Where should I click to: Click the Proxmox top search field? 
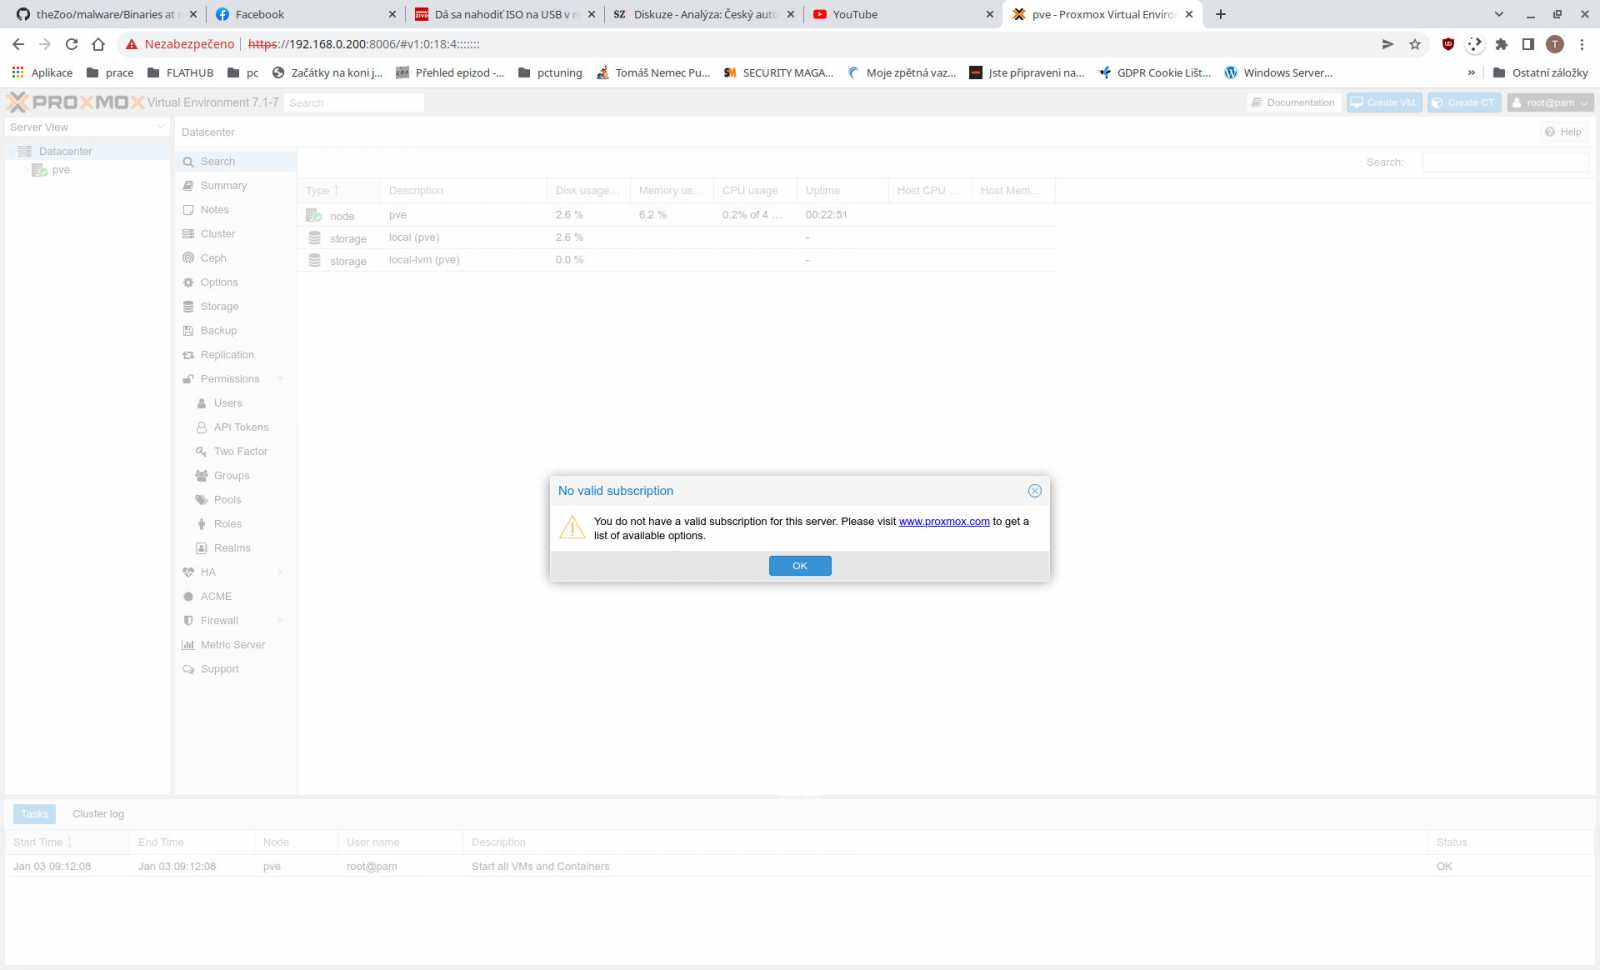coord(354,103)
